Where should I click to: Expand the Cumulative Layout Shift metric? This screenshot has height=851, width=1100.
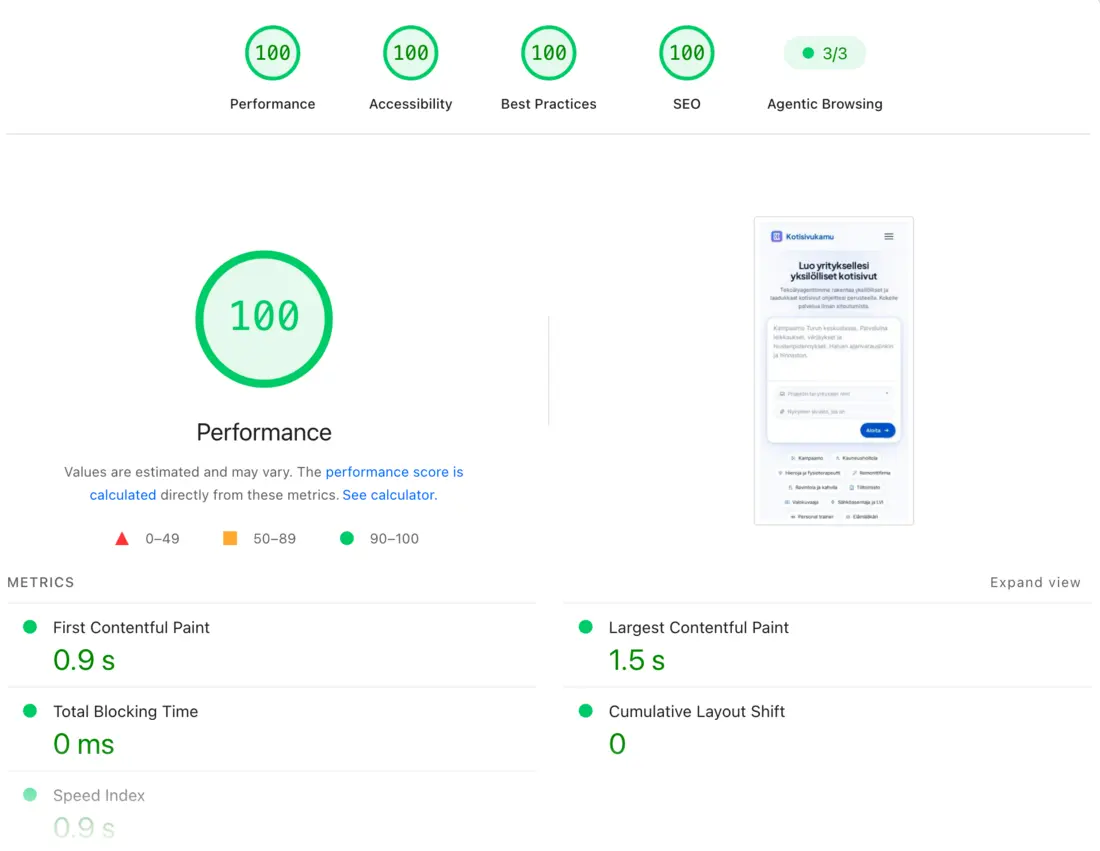click(827, 730)
